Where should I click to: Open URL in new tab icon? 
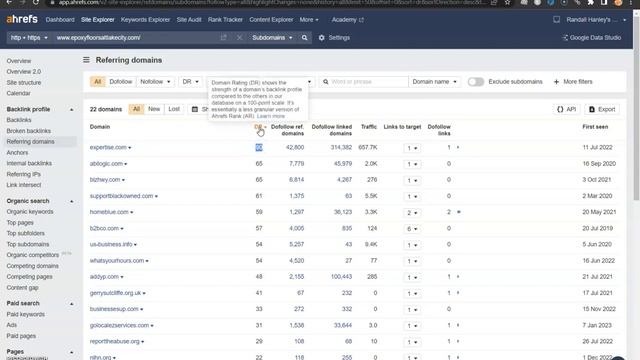click(223, 38)
